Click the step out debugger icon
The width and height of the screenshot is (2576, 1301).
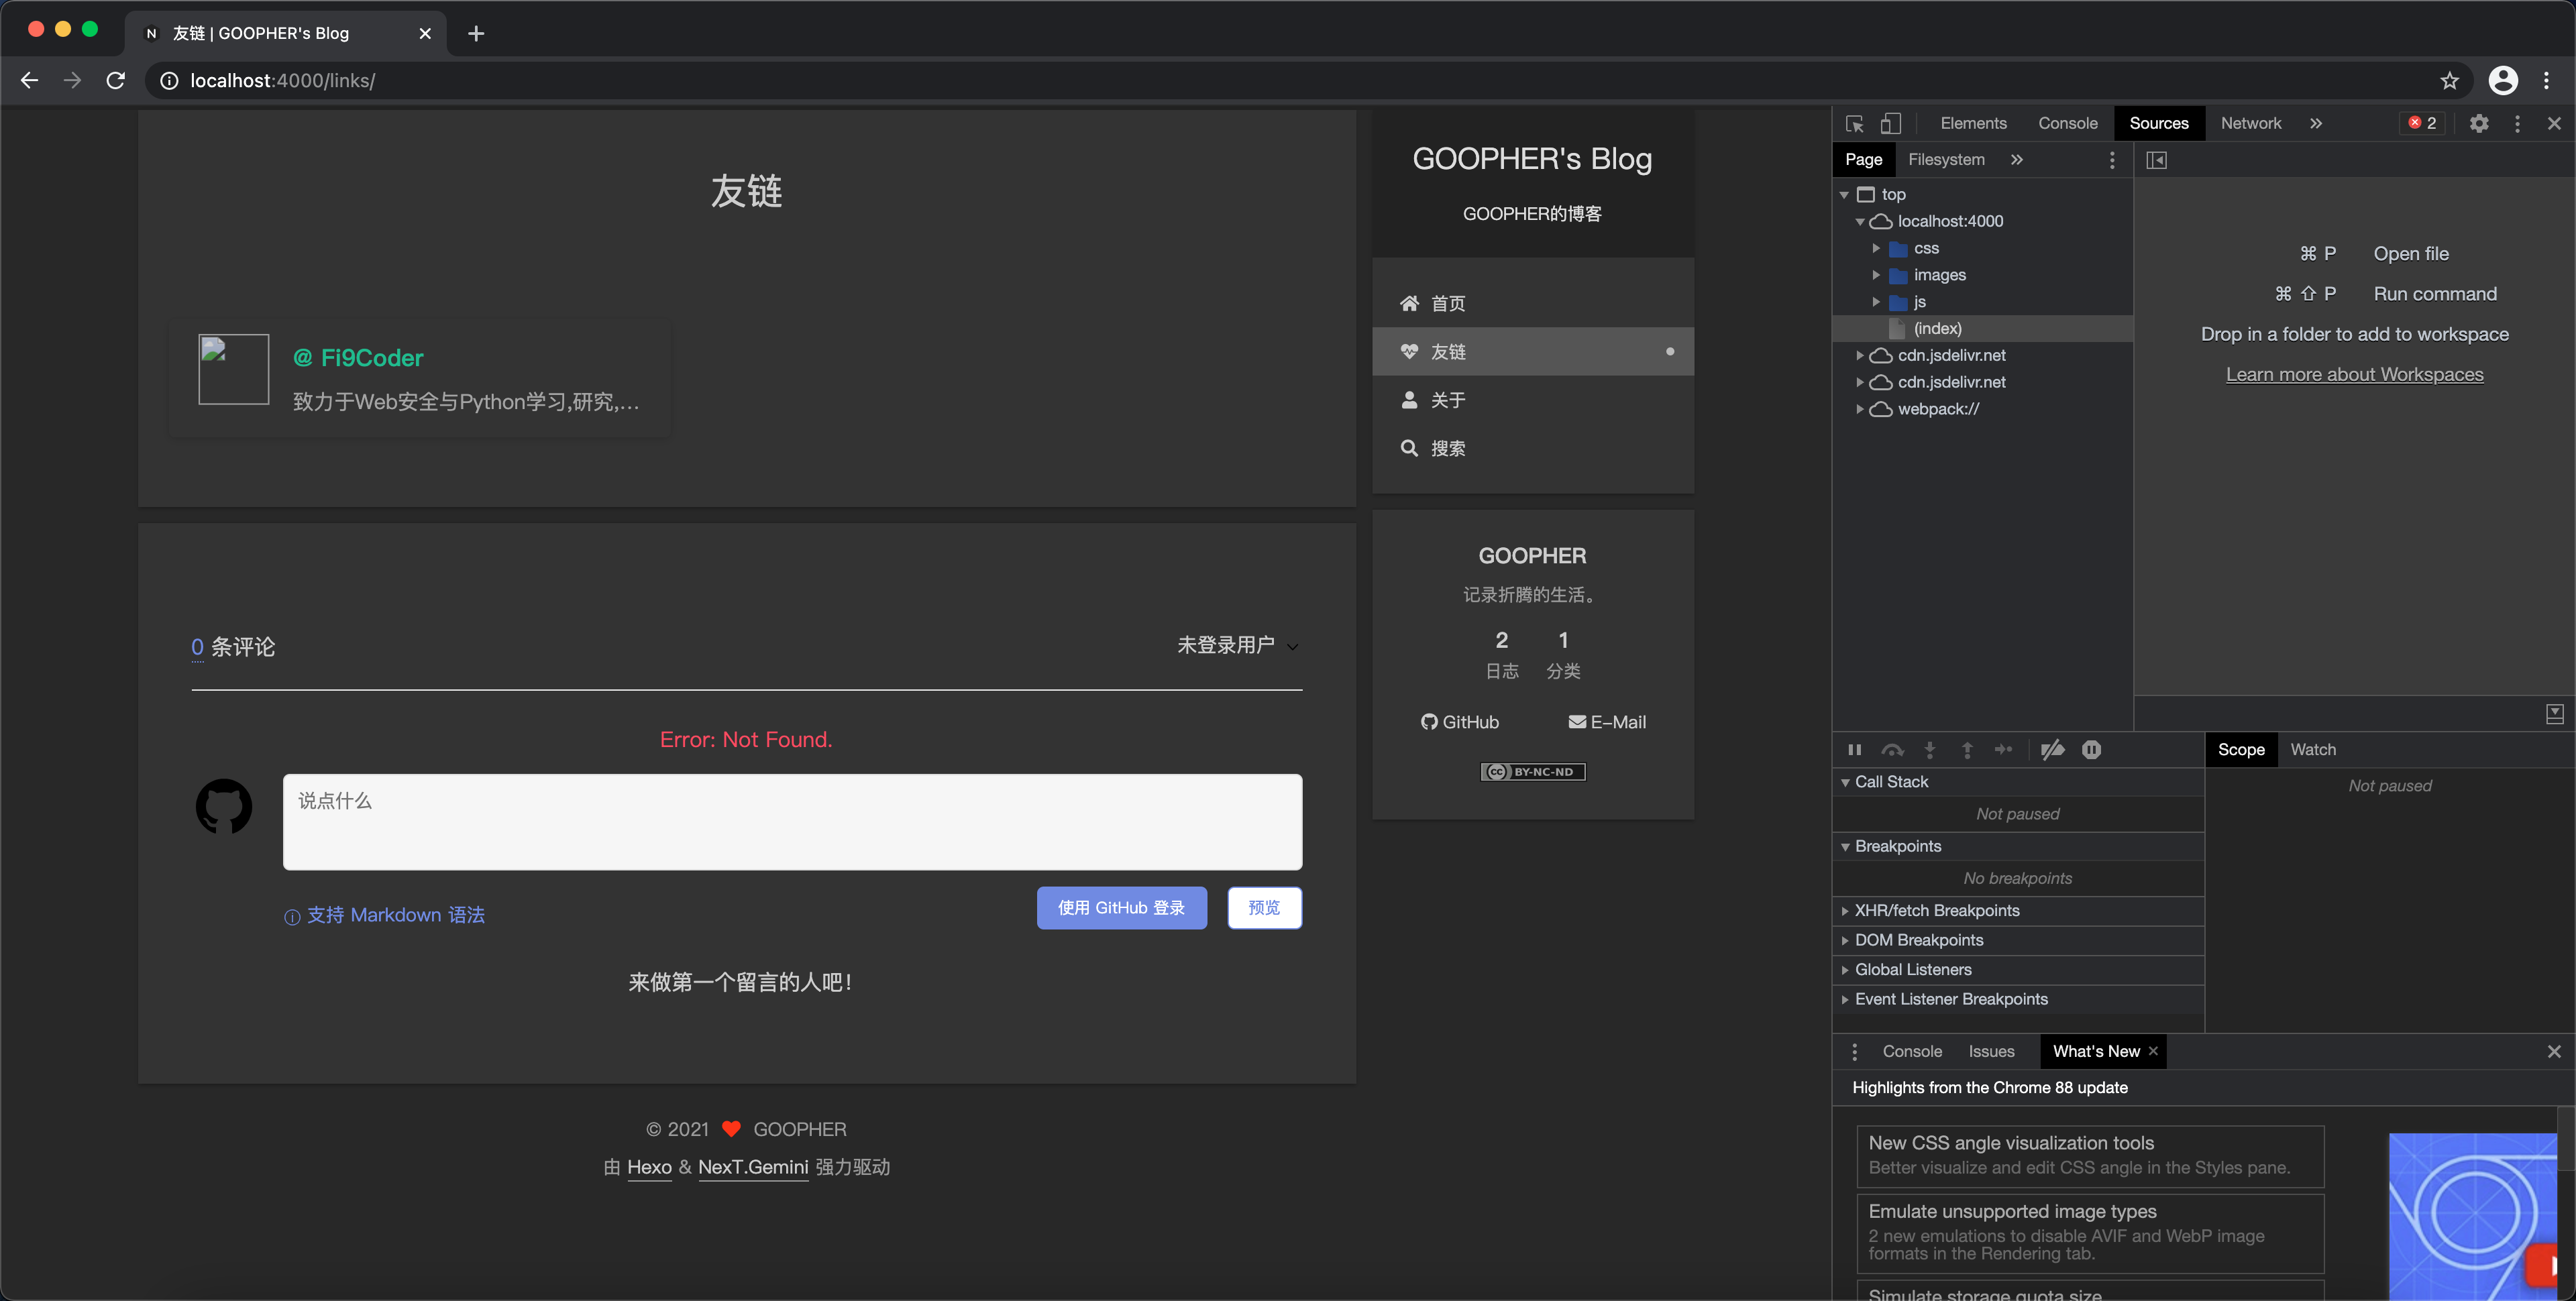tap(1967, 750)
